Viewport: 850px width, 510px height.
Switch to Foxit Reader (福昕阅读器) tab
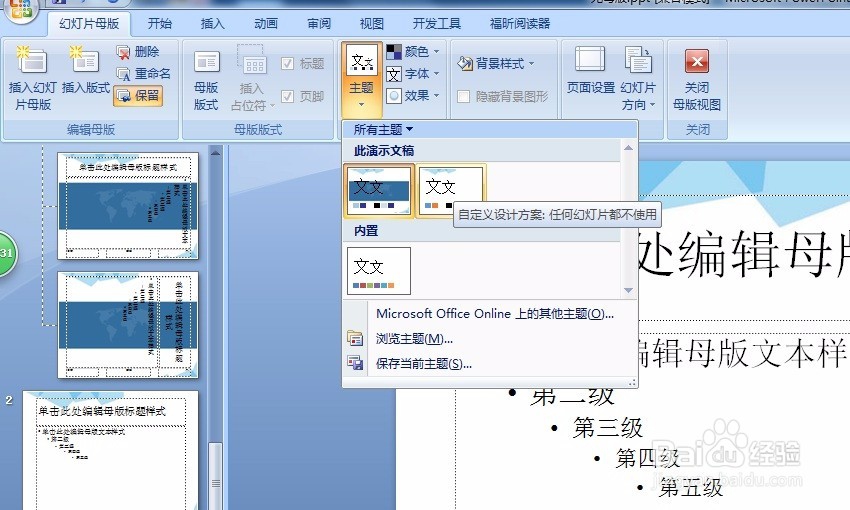pyautogui.click(x=520, y=23)
